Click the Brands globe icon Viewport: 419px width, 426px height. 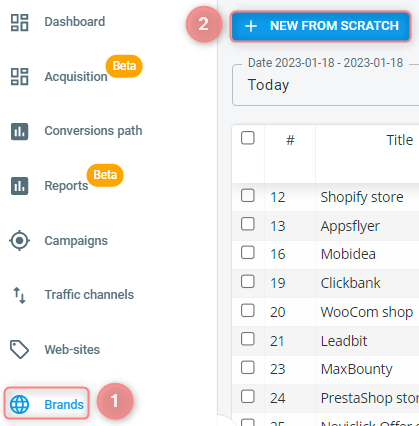pos(19,404)
